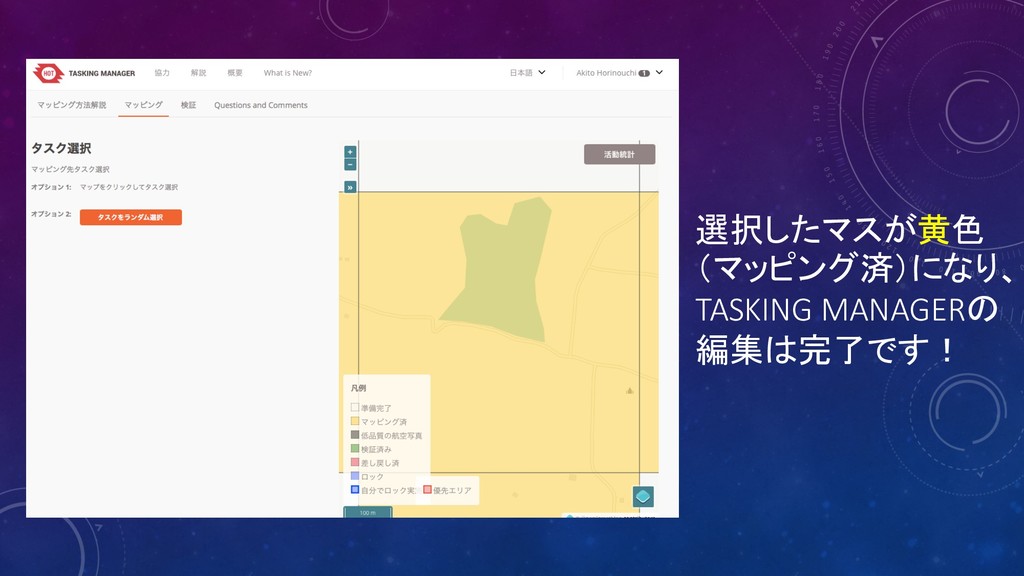
Task: Open What is New? link
Action: pos(287,72)
